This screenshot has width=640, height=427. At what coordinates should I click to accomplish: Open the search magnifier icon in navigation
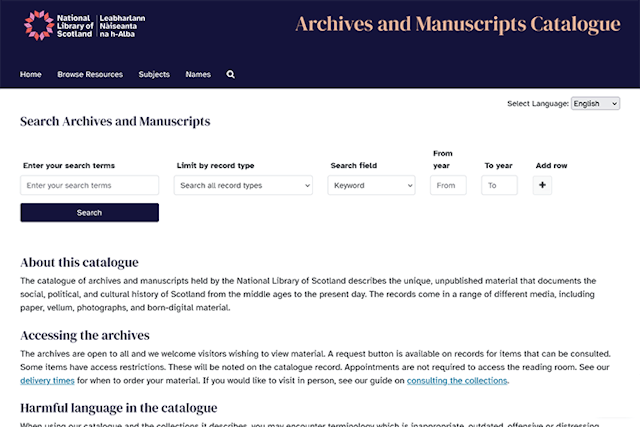(231, 74)
